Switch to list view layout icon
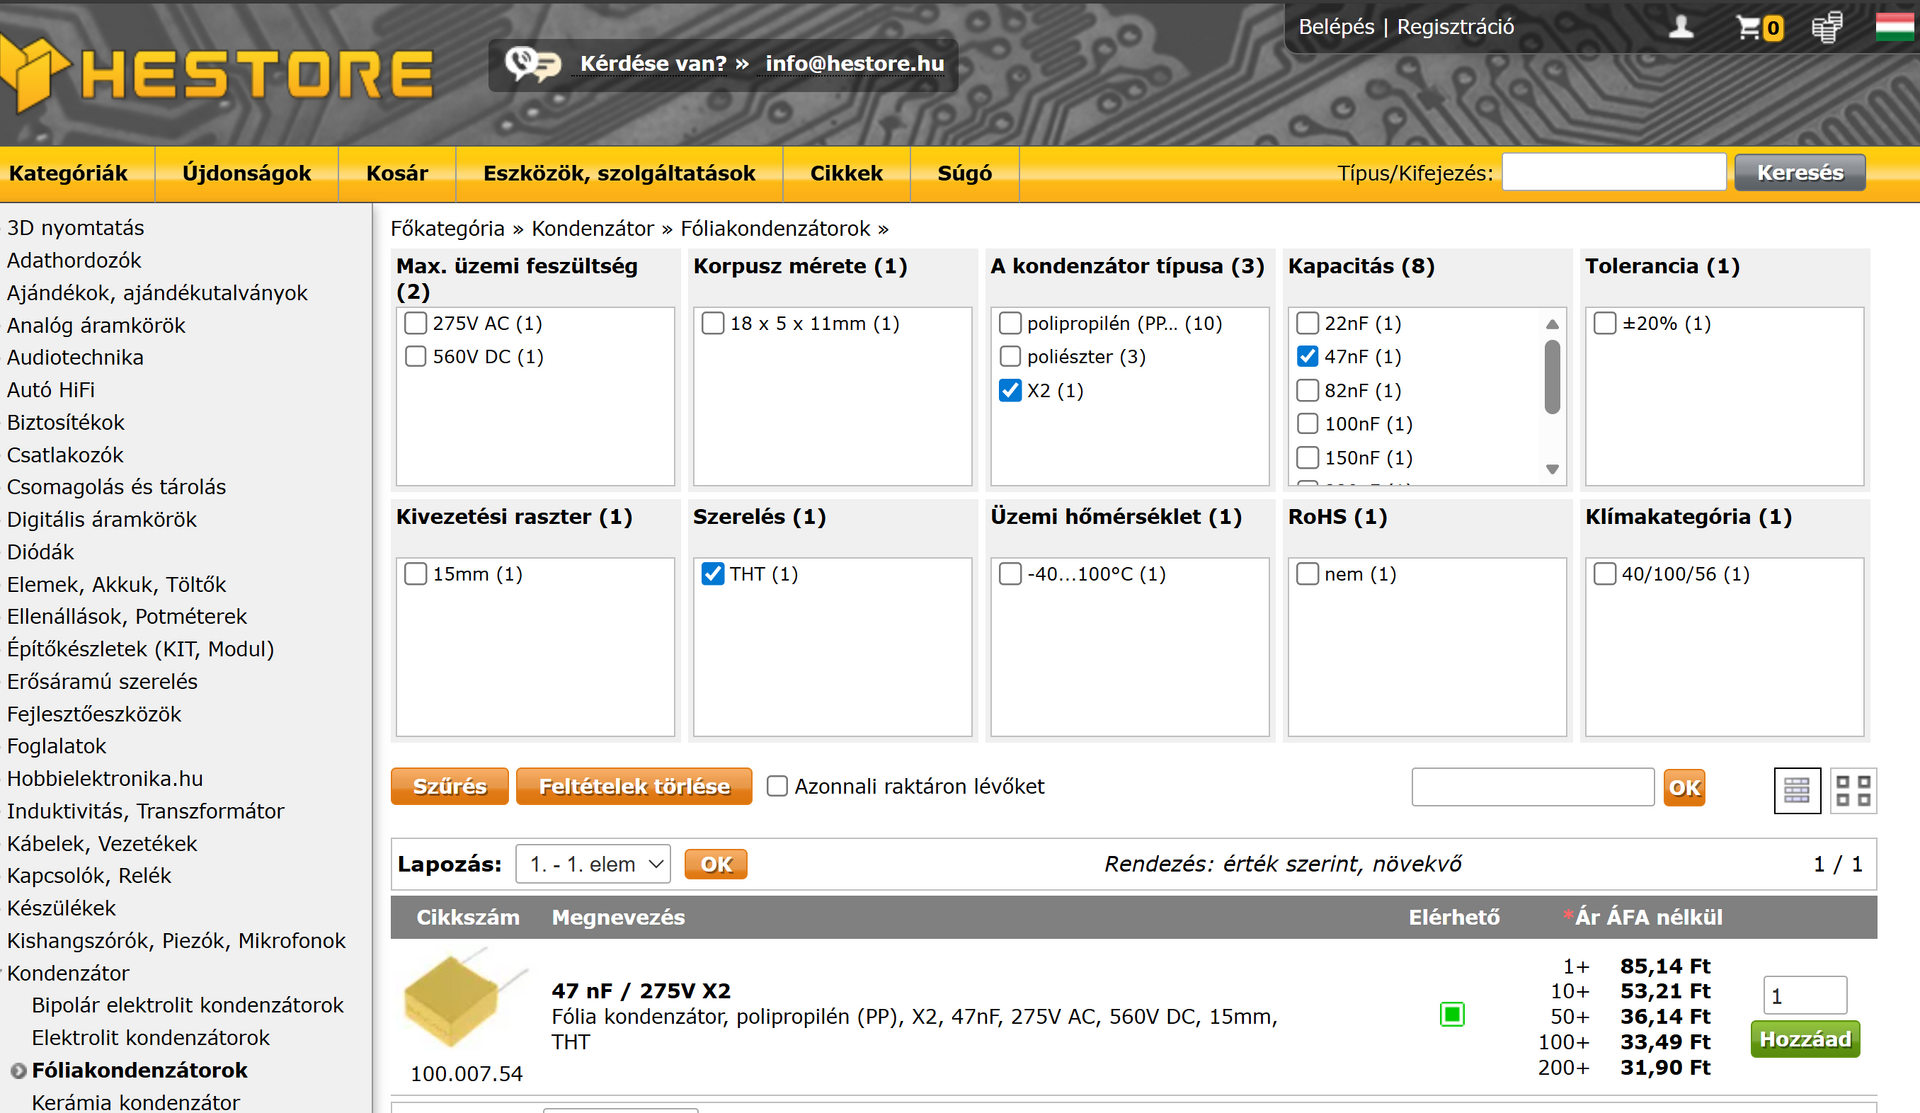Screen dimensions: 1920x1113 click(x=1797, y=791)
